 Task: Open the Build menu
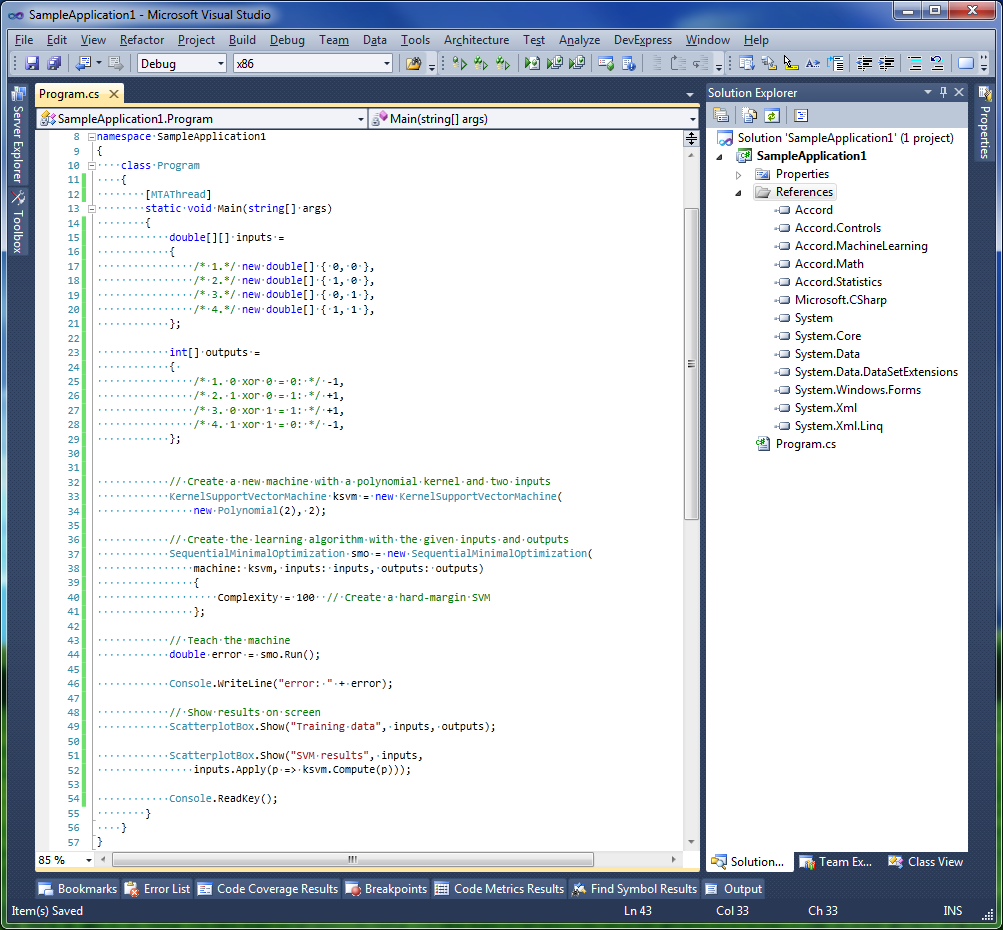click(242, 40)
